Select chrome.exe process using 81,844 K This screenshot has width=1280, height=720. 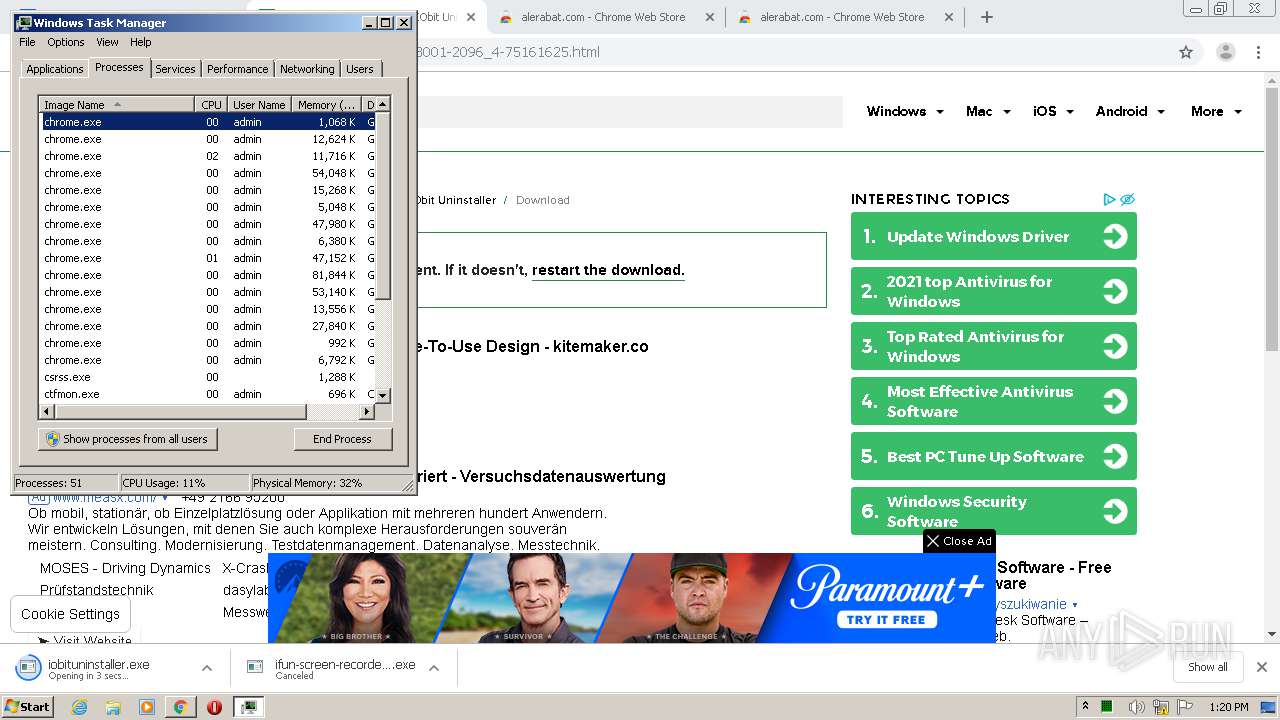pos(207,275)
